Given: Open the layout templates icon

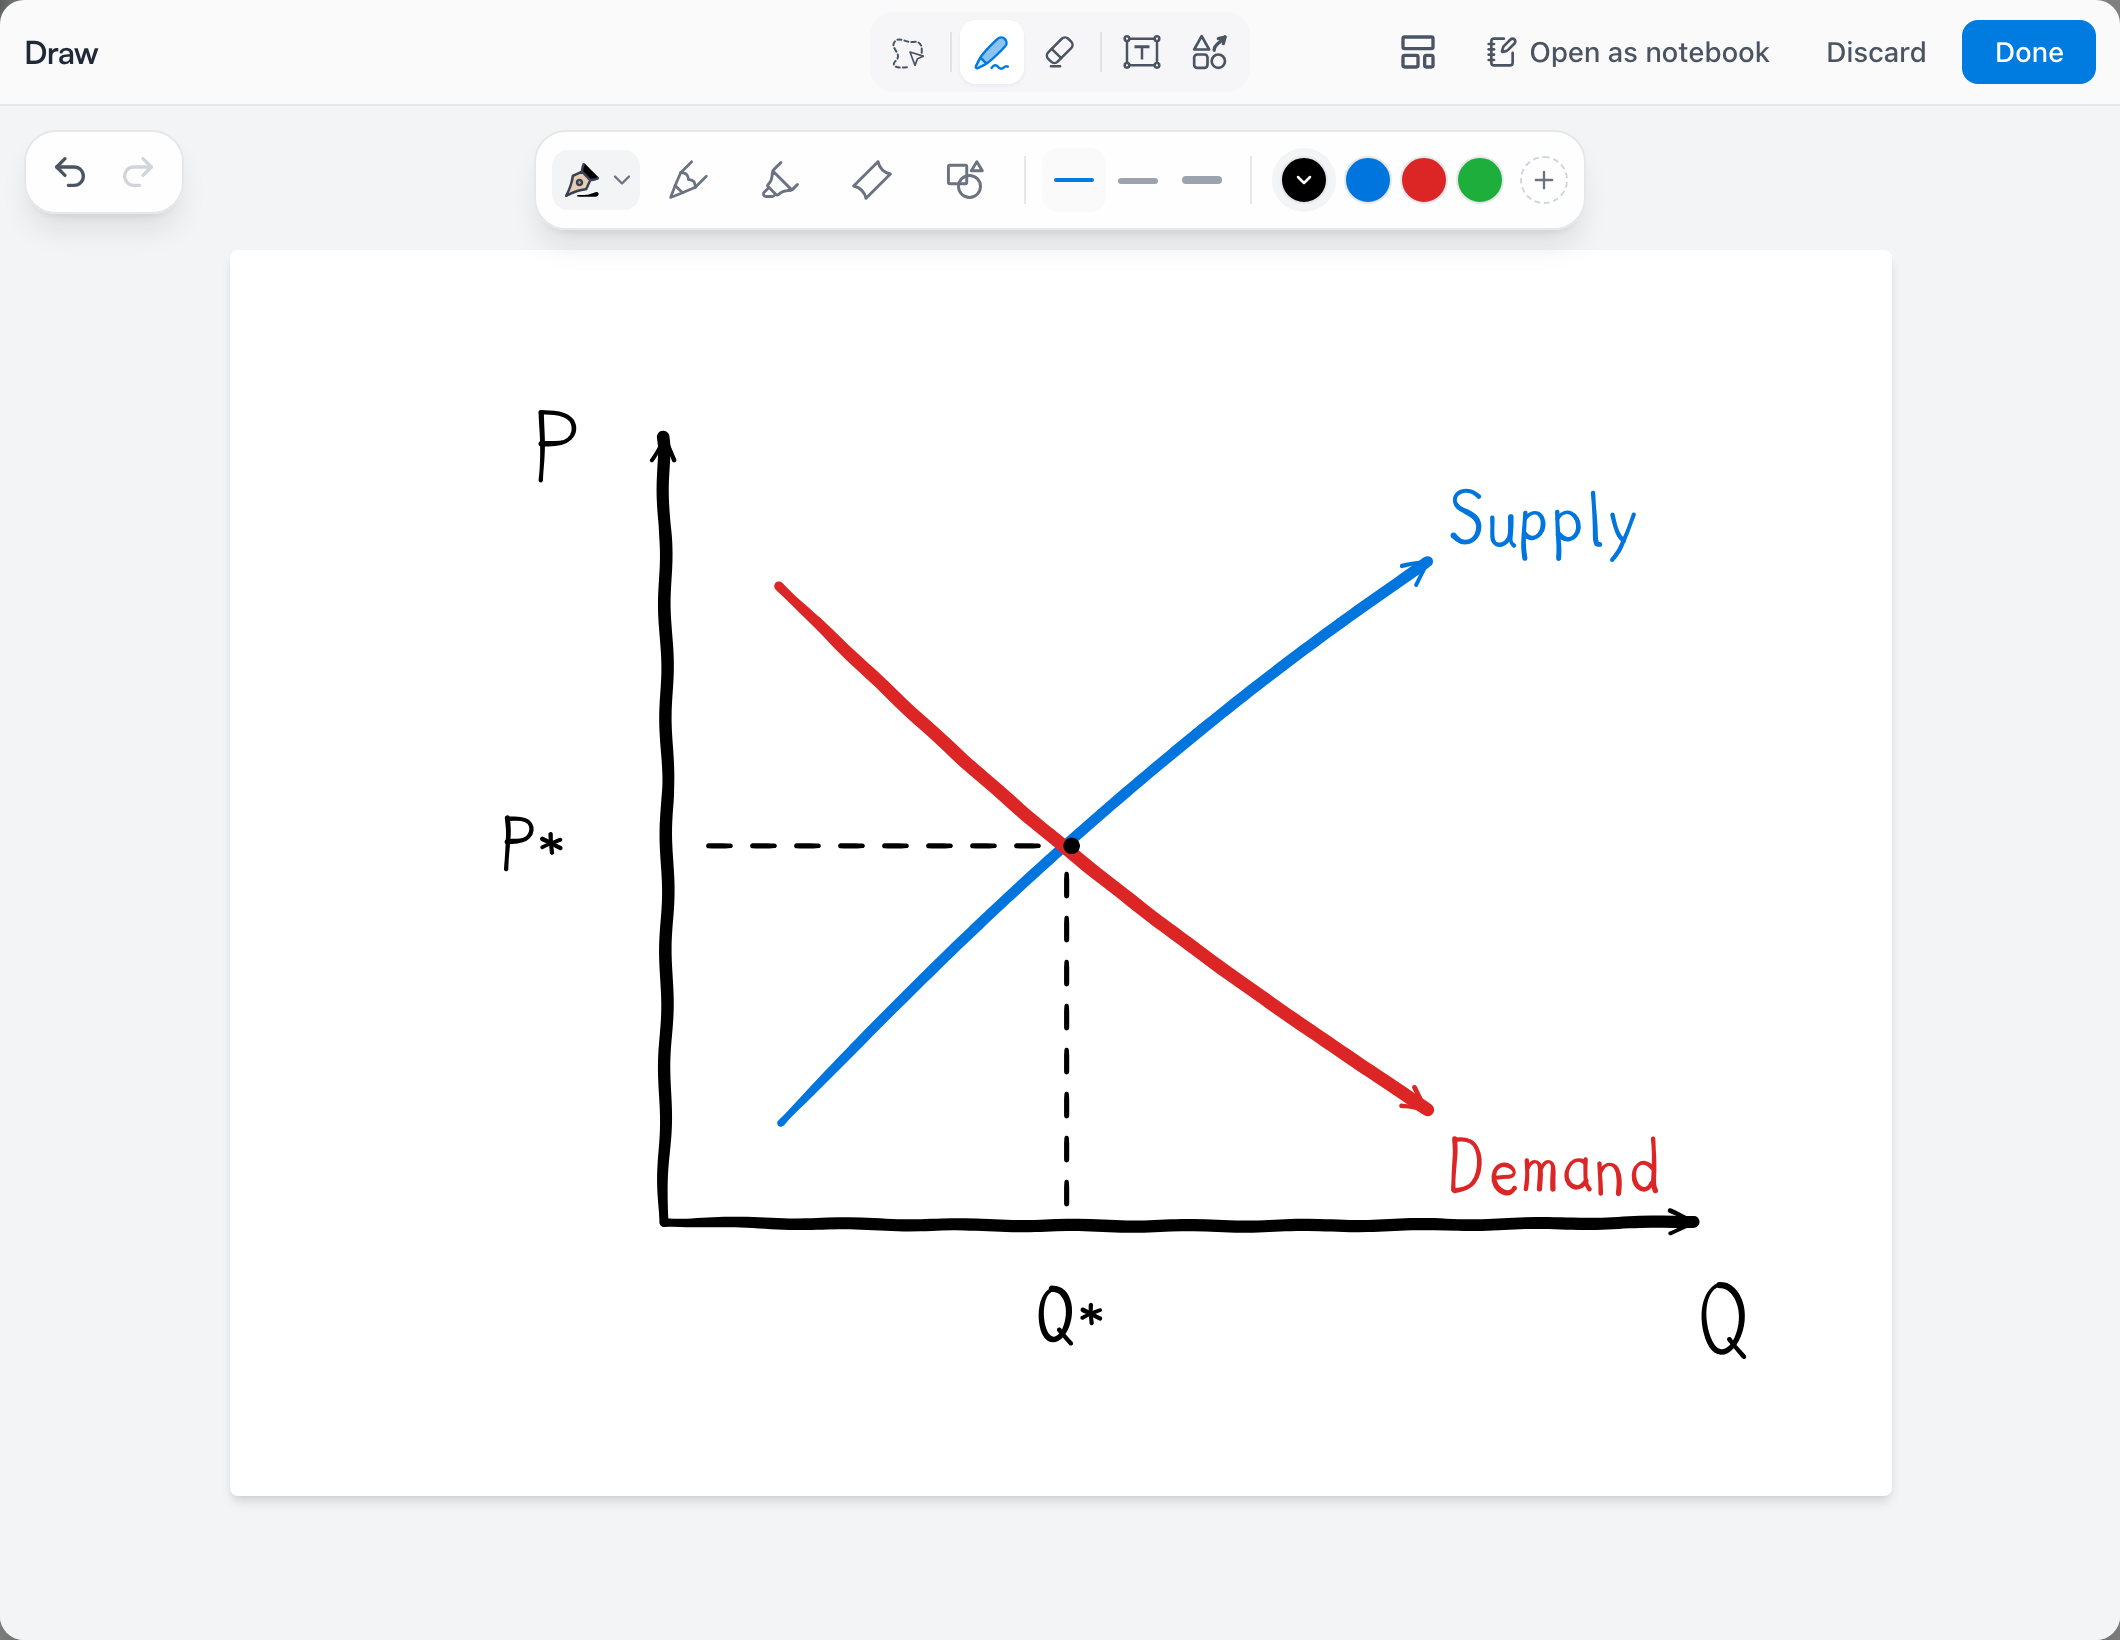Looking at the screenshot, I should point(1417,52).
